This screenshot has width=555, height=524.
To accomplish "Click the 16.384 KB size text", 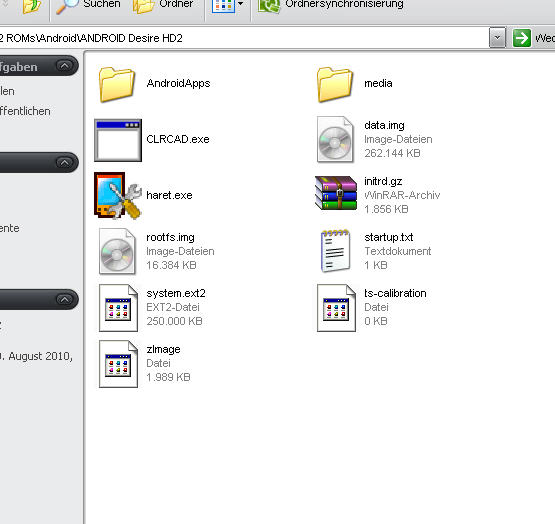I will 171,265.
